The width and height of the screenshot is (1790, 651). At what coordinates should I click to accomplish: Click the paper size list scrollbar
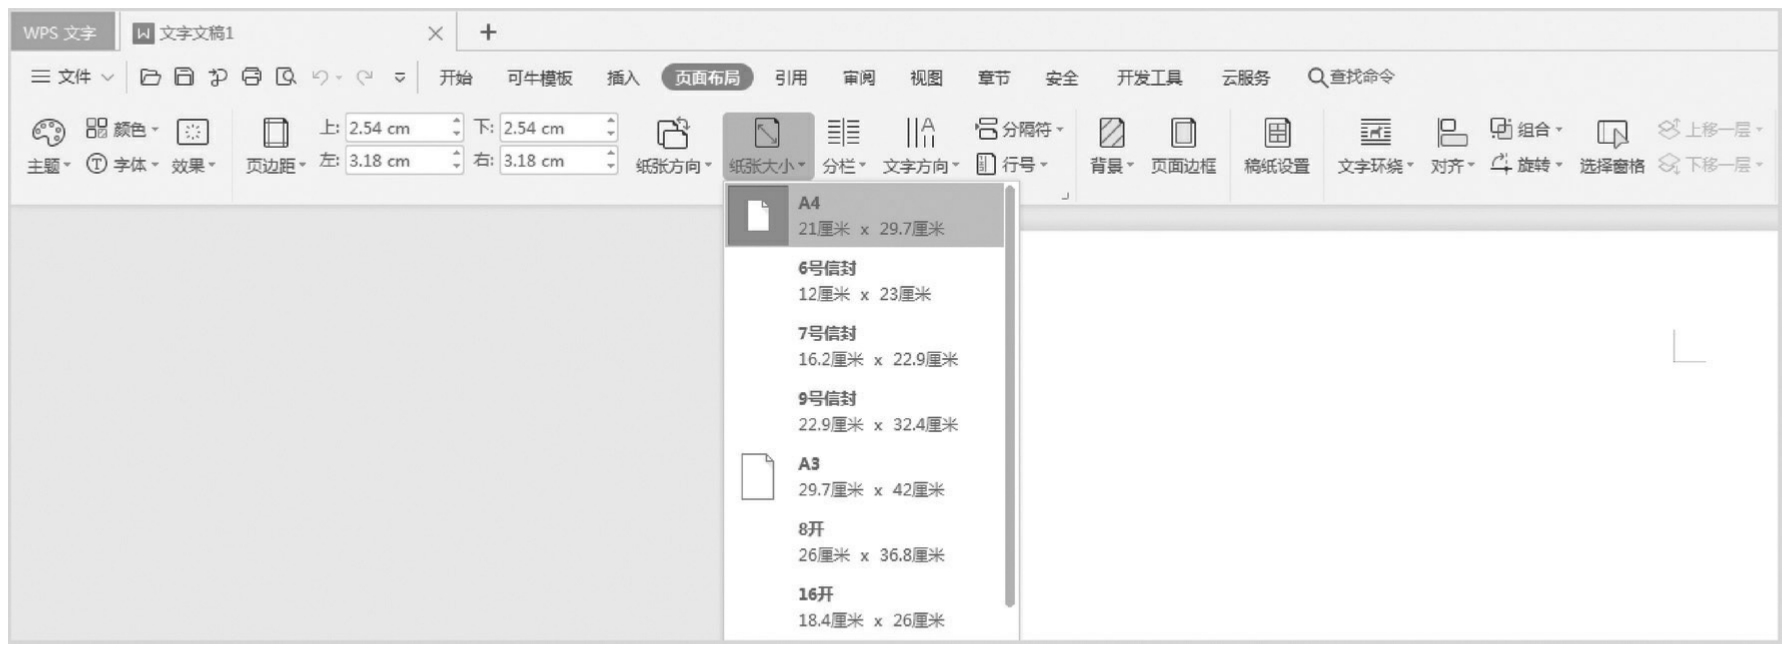(x=1010, y=396)
